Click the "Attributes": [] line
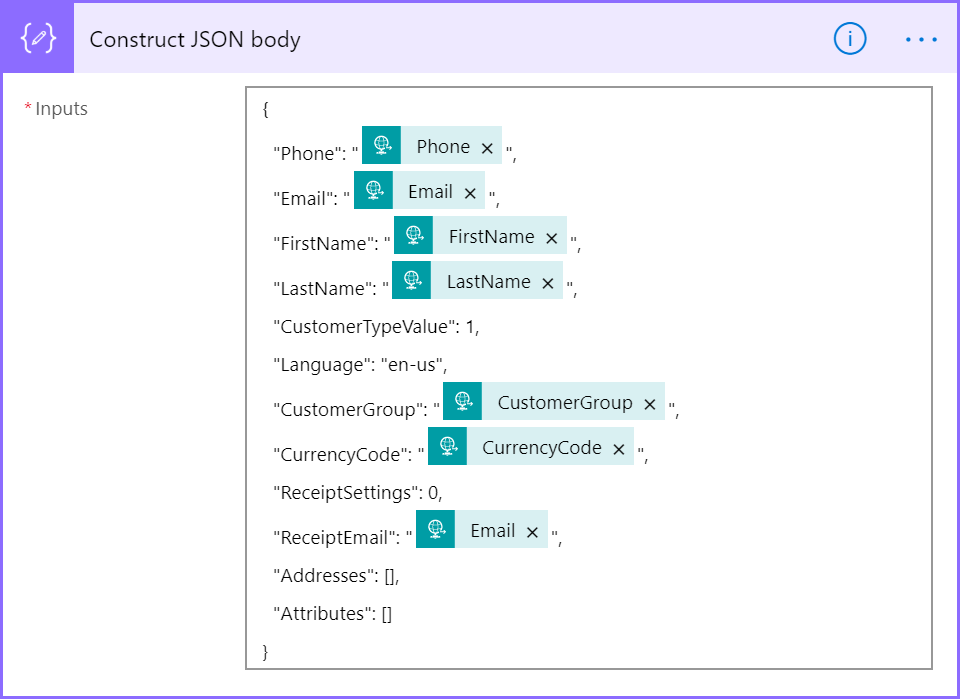Image resolution: width=960 pixels, height=699 pixels. tap(332, 613)
